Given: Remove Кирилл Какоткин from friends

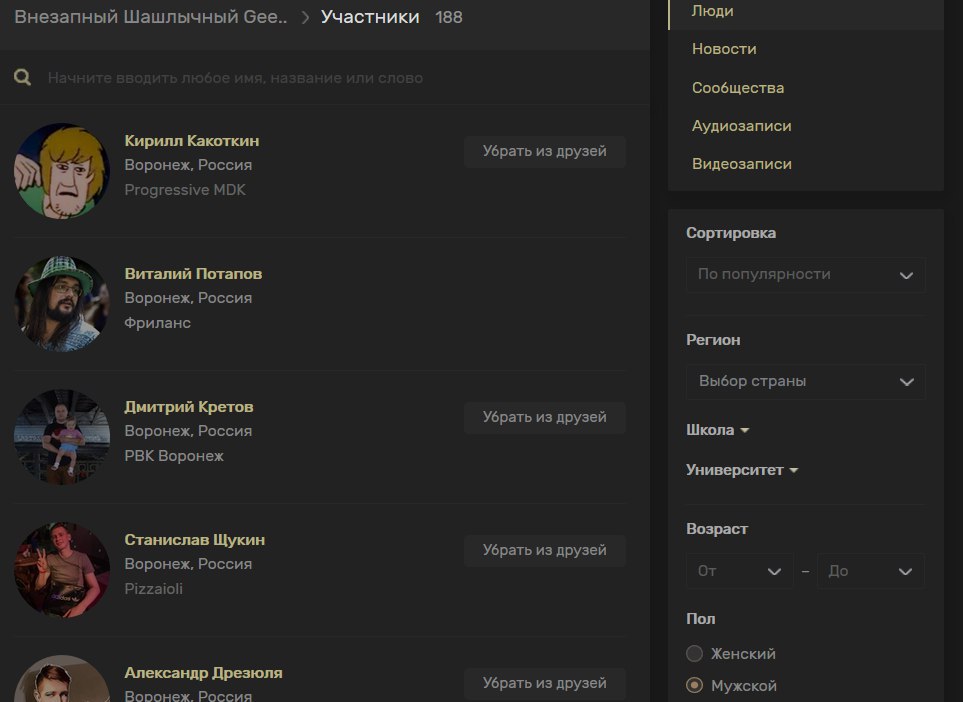Looking at the screenshot, I should pyautogui.click(x=545, y=151).
